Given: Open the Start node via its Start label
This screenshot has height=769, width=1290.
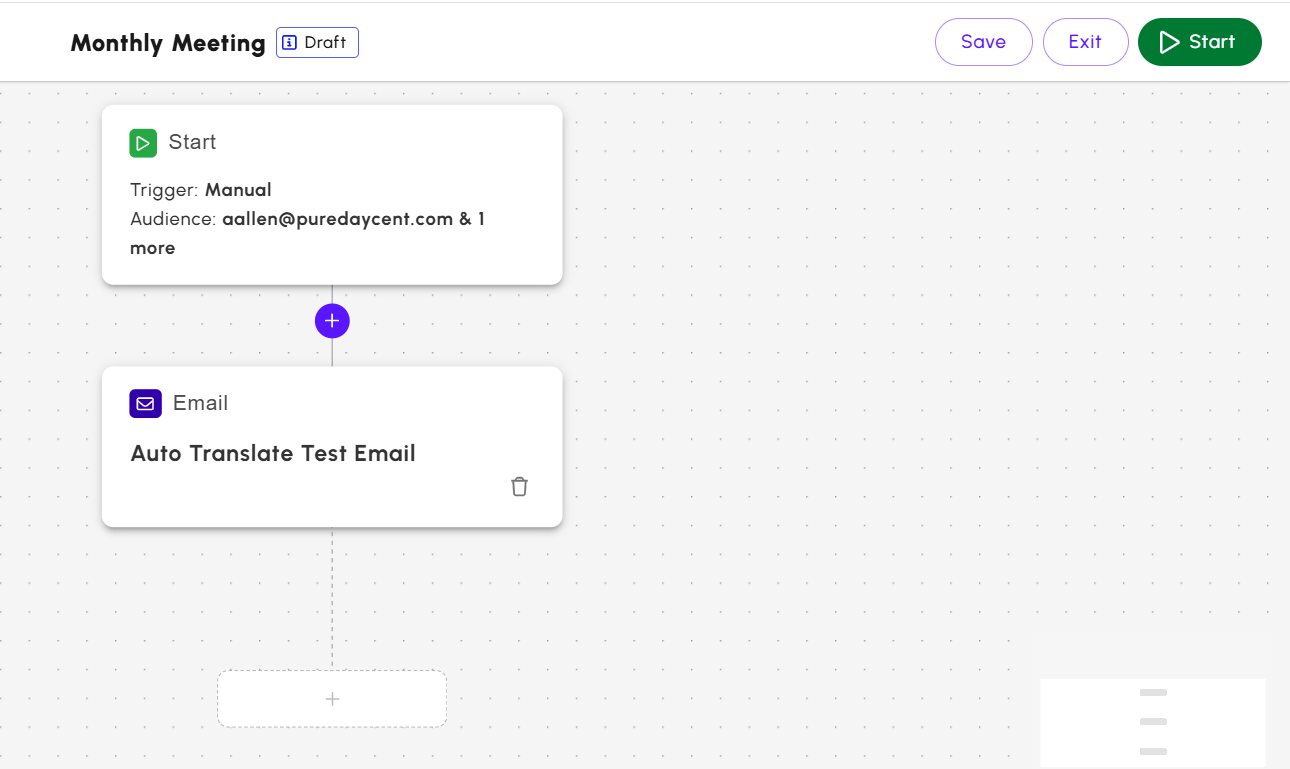Looking at the screenshot, I should tap(192, 142).
